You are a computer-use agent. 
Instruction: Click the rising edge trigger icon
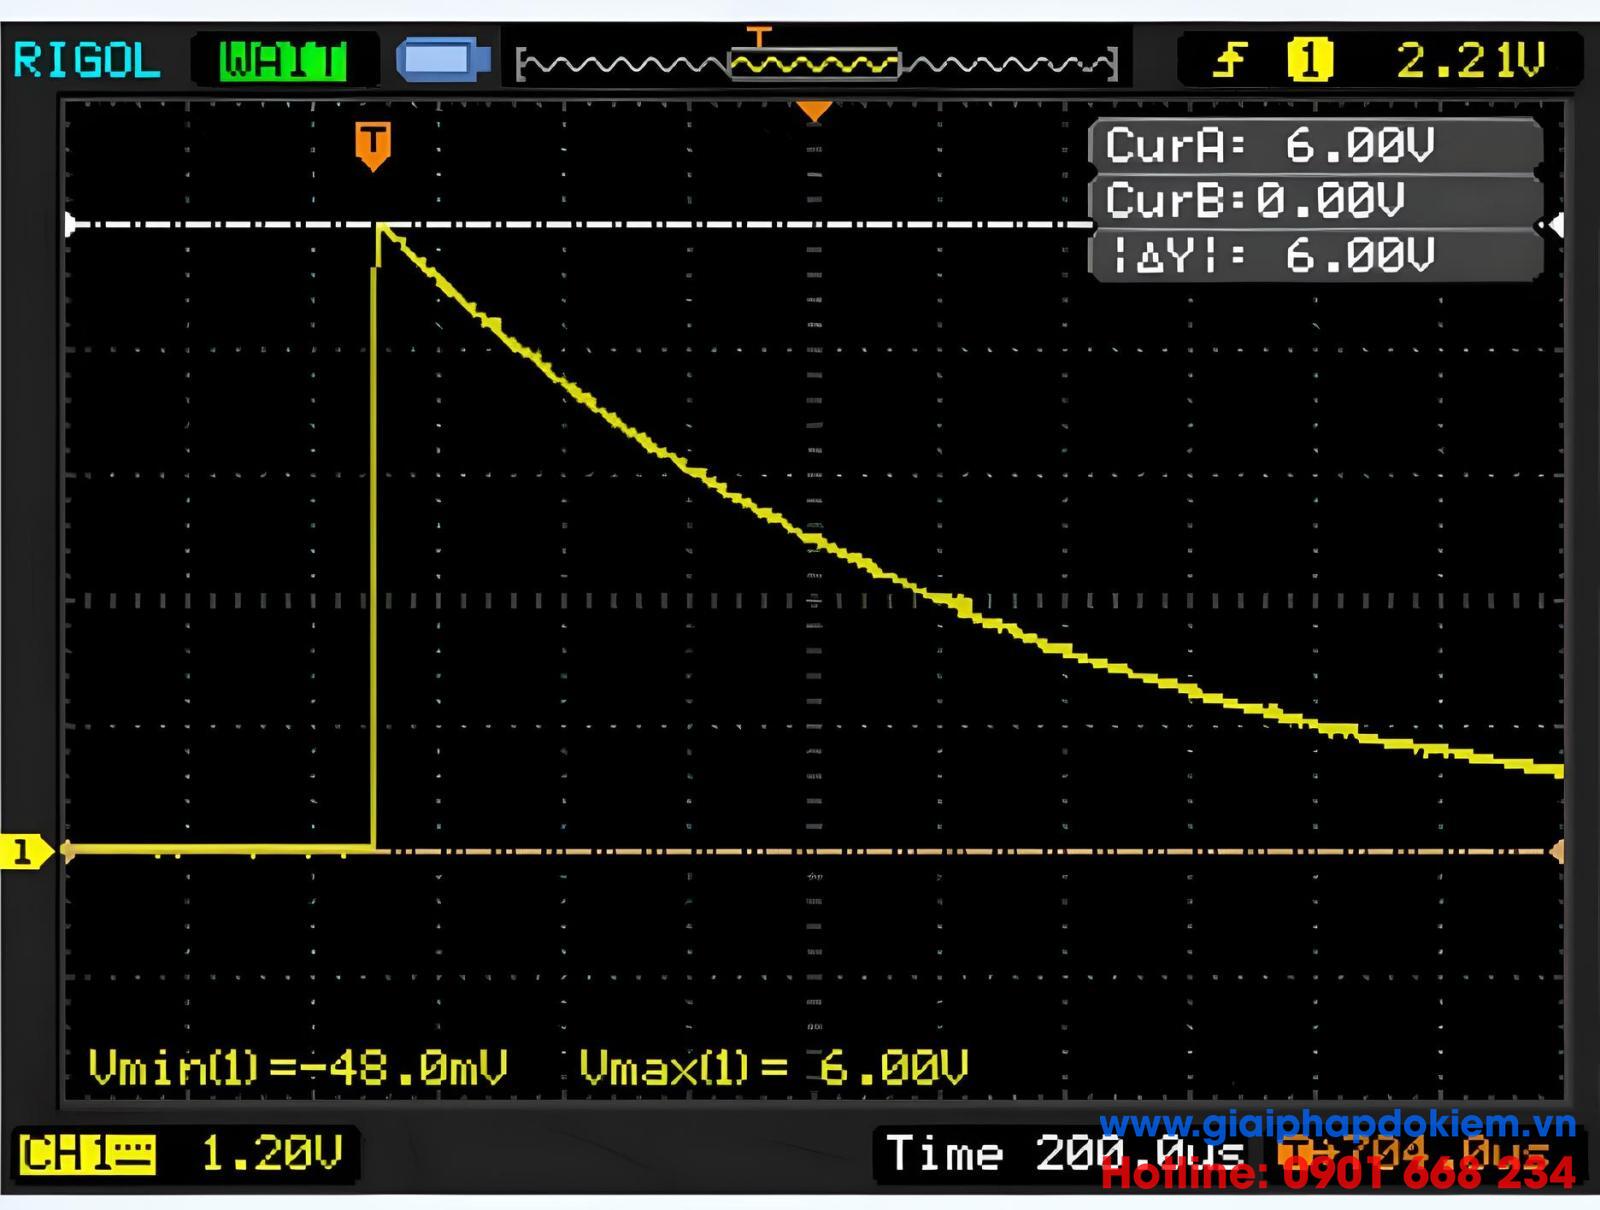1229,61
